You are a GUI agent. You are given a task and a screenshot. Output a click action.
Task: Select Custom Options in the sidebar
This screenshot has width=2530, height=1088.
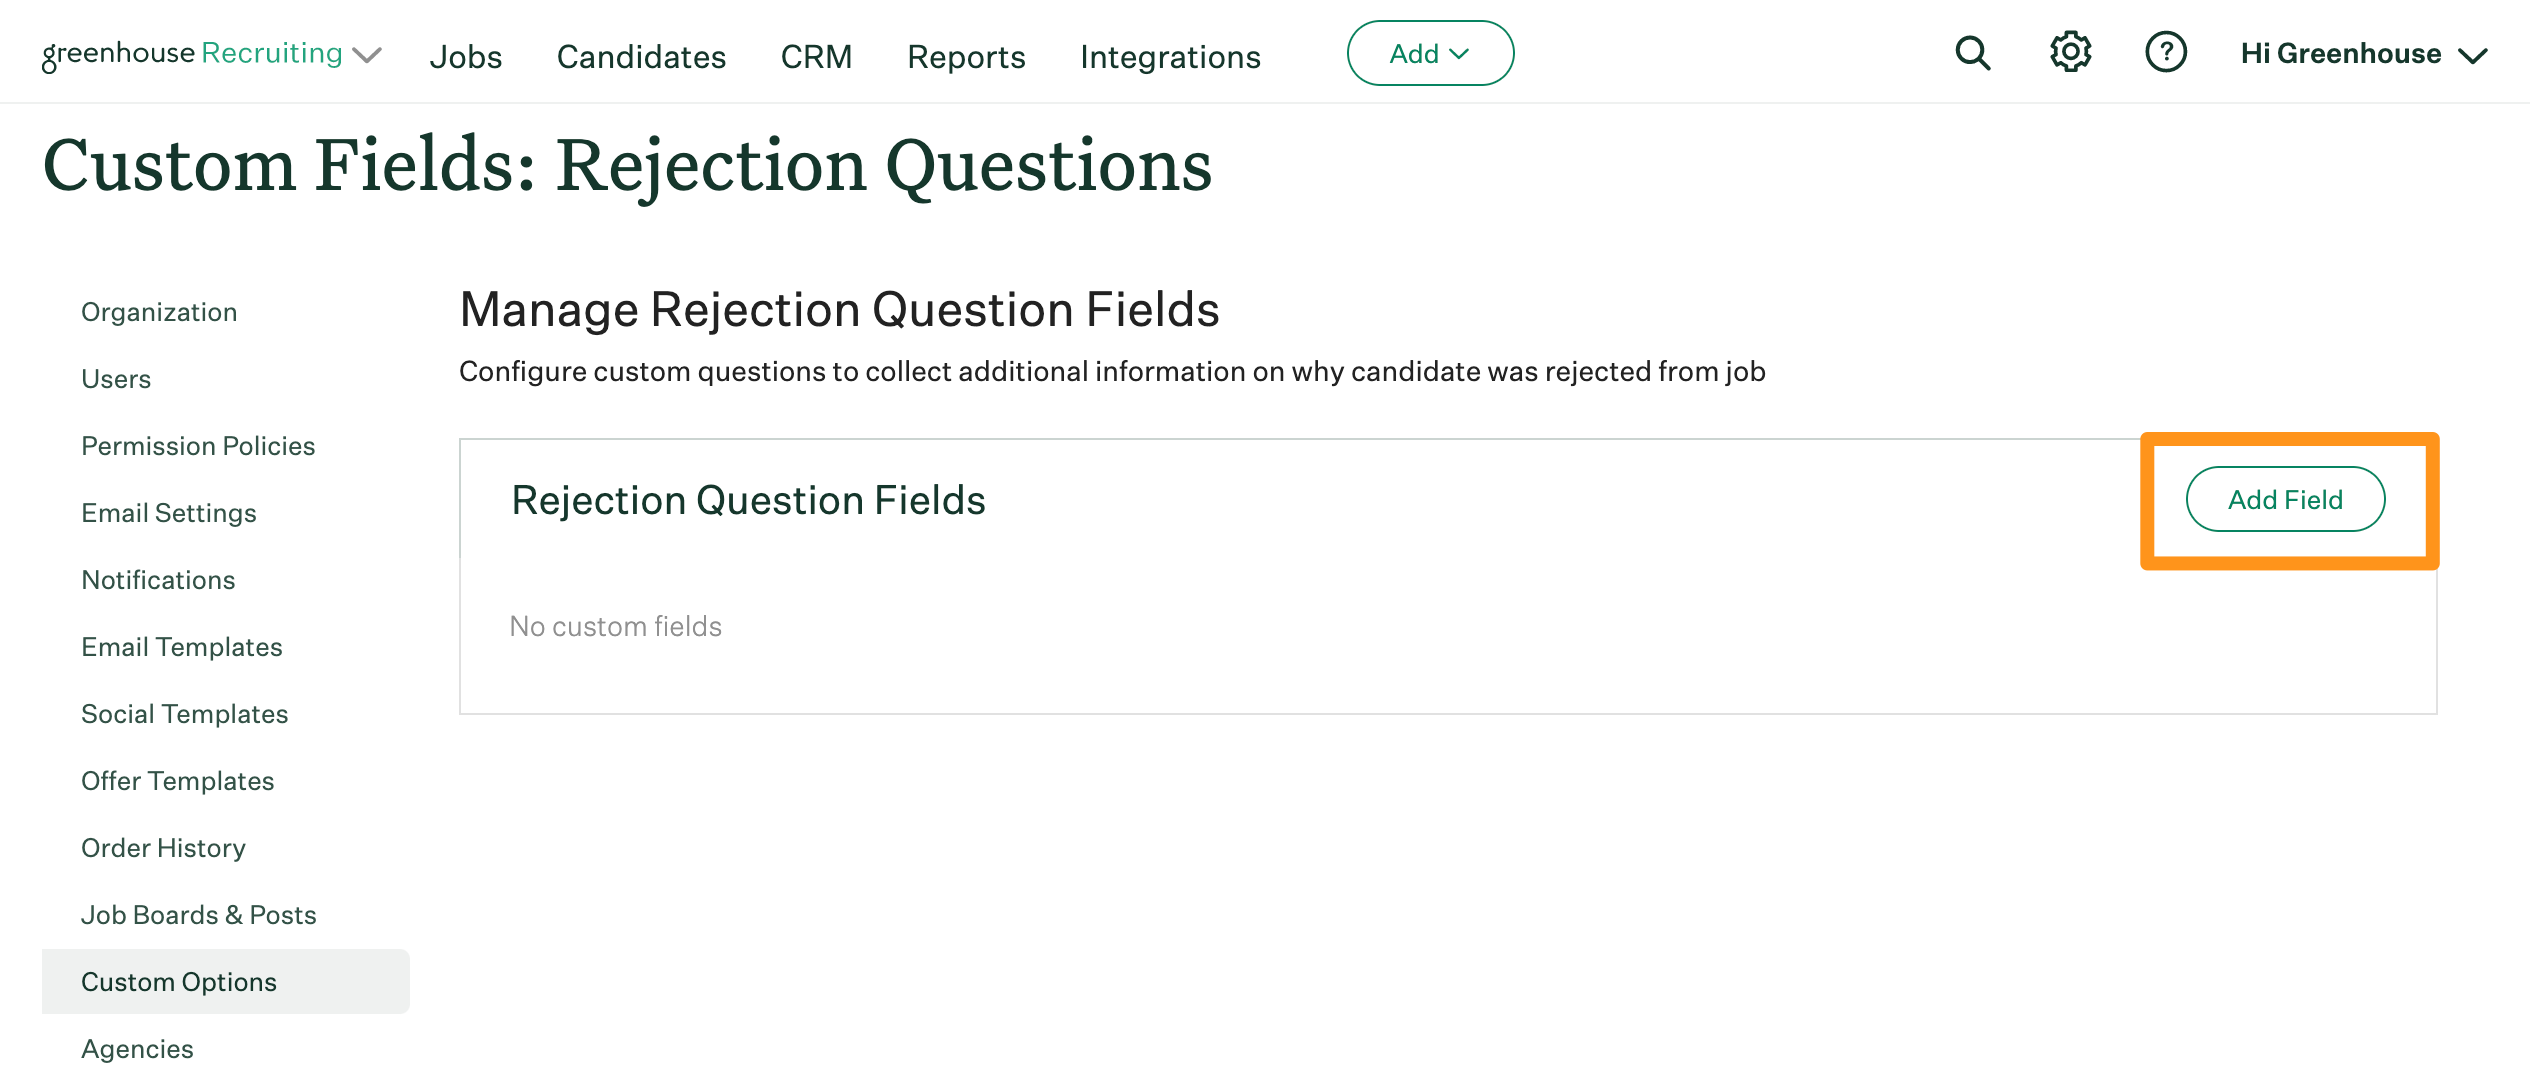pyautogui.click(x=179, y=981)
